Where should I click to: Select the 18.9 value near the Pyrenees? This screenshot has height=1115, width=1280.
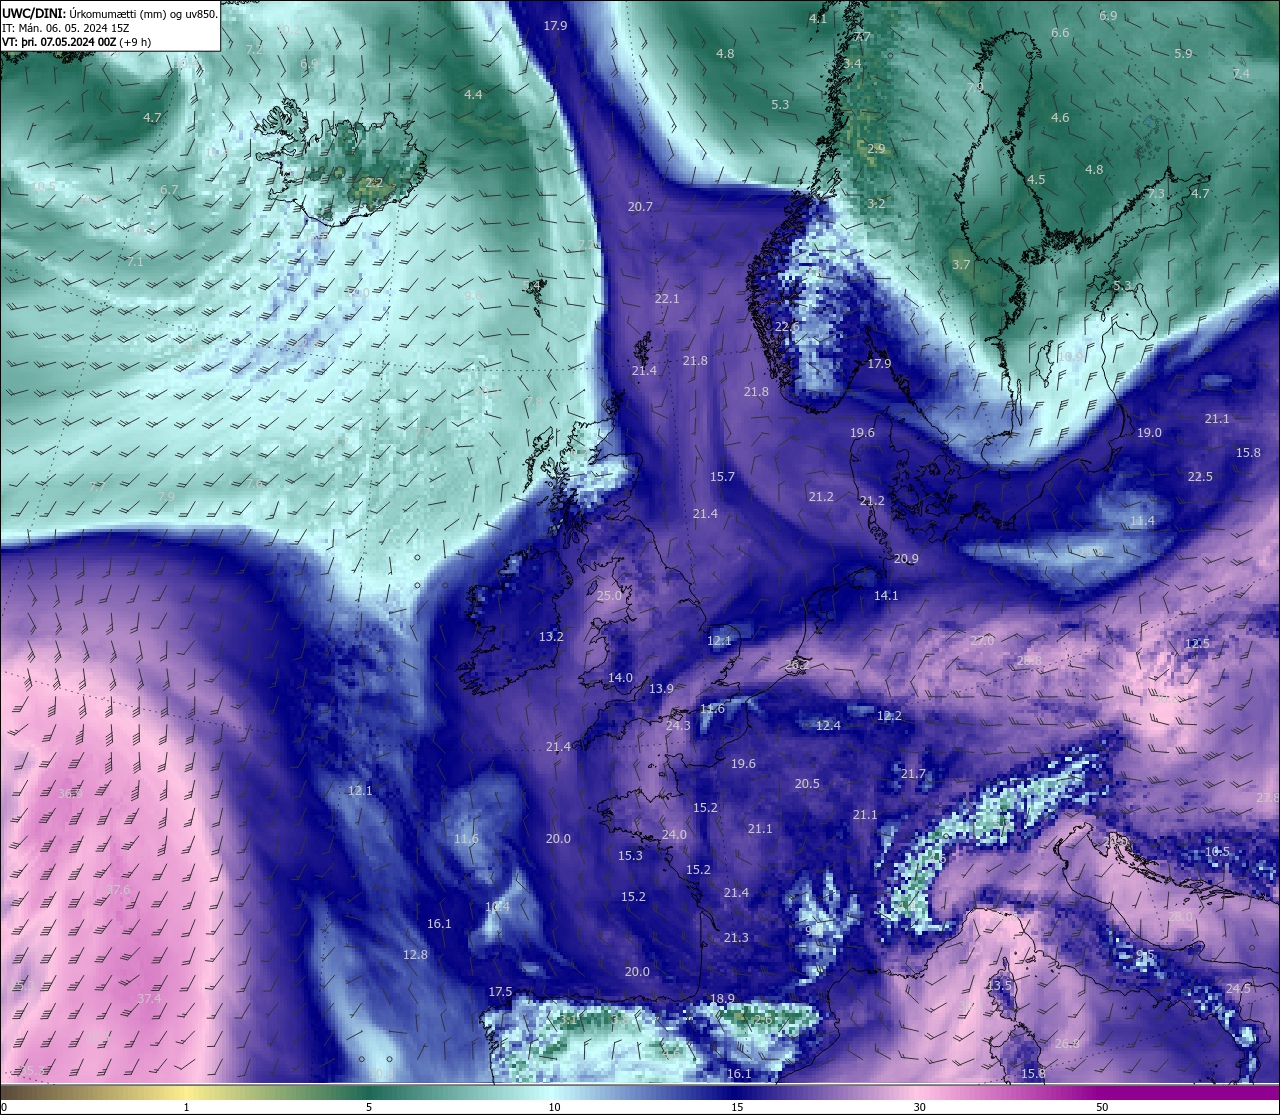(x=722, y=999)
